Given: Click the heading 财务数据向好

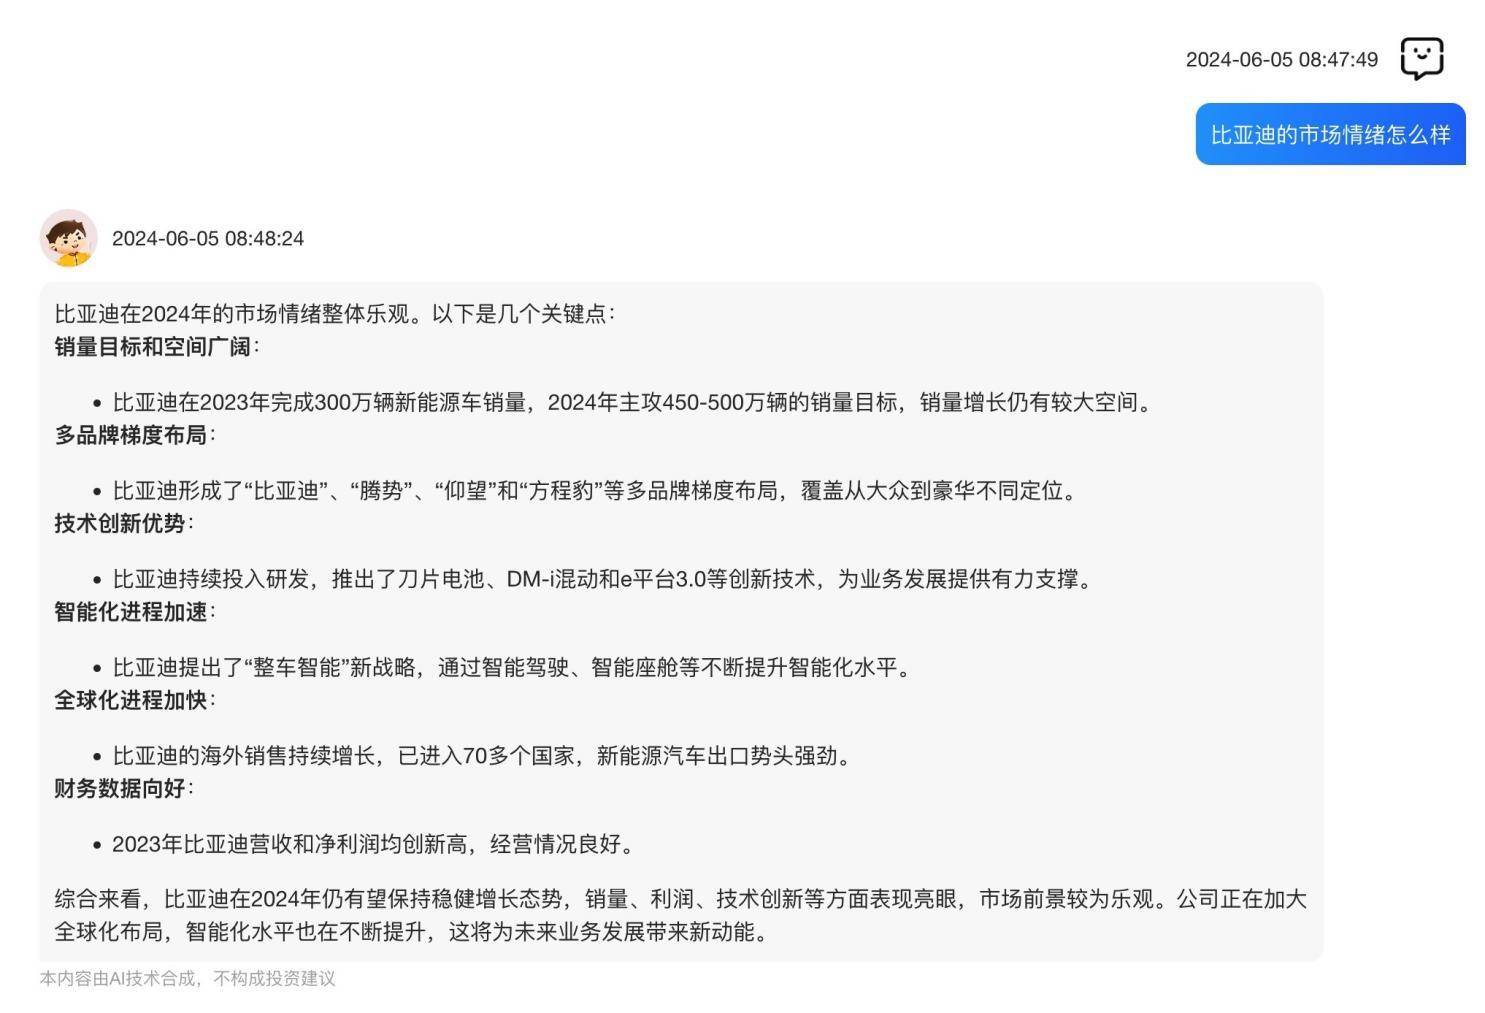Looking at the screenshot, I should coord(120,788).
